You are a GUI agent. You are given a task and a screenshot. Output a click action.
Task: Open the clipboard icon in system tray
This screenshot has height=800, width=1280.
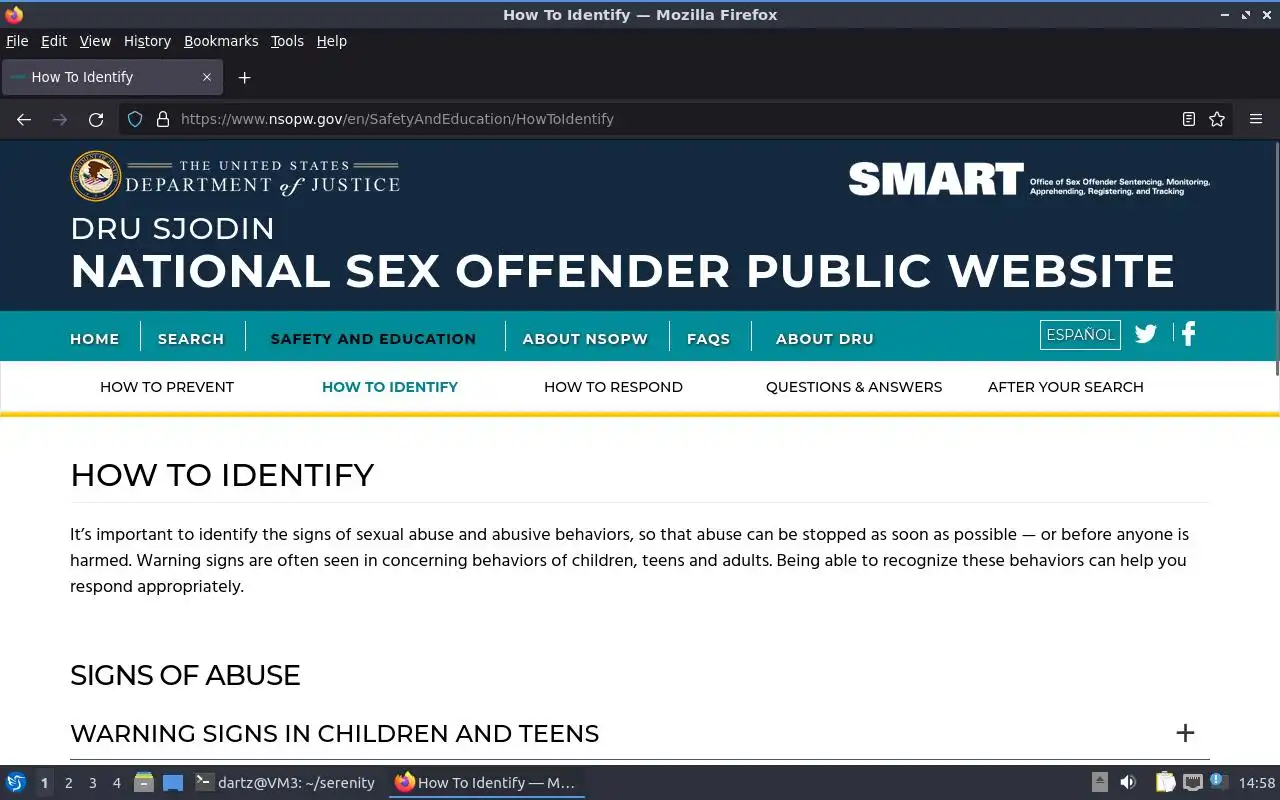click(x=1165, y=783)
